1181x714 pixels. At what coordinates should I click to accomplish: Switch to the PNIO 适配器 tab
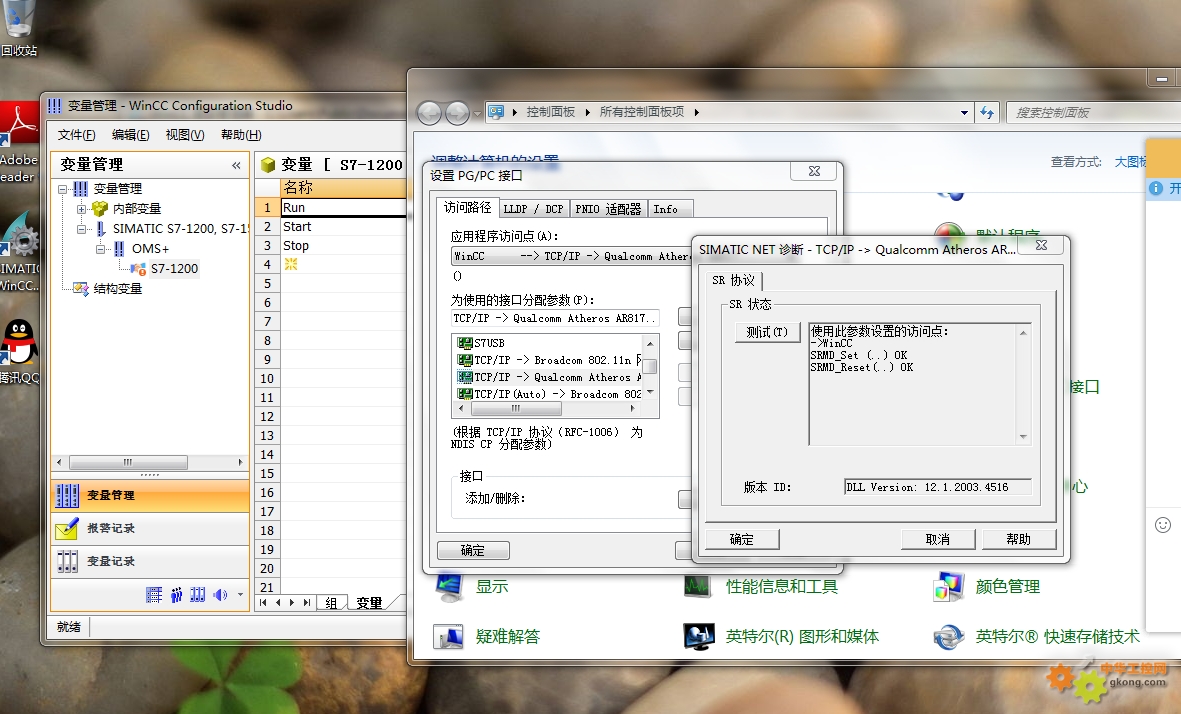coord(608,209)
